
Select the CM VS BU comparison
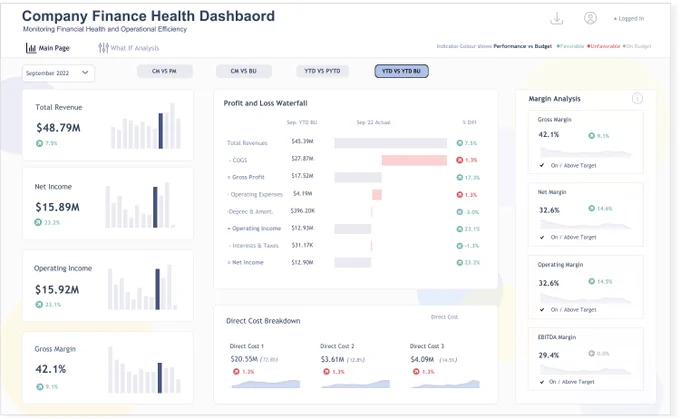coord(244,71)
